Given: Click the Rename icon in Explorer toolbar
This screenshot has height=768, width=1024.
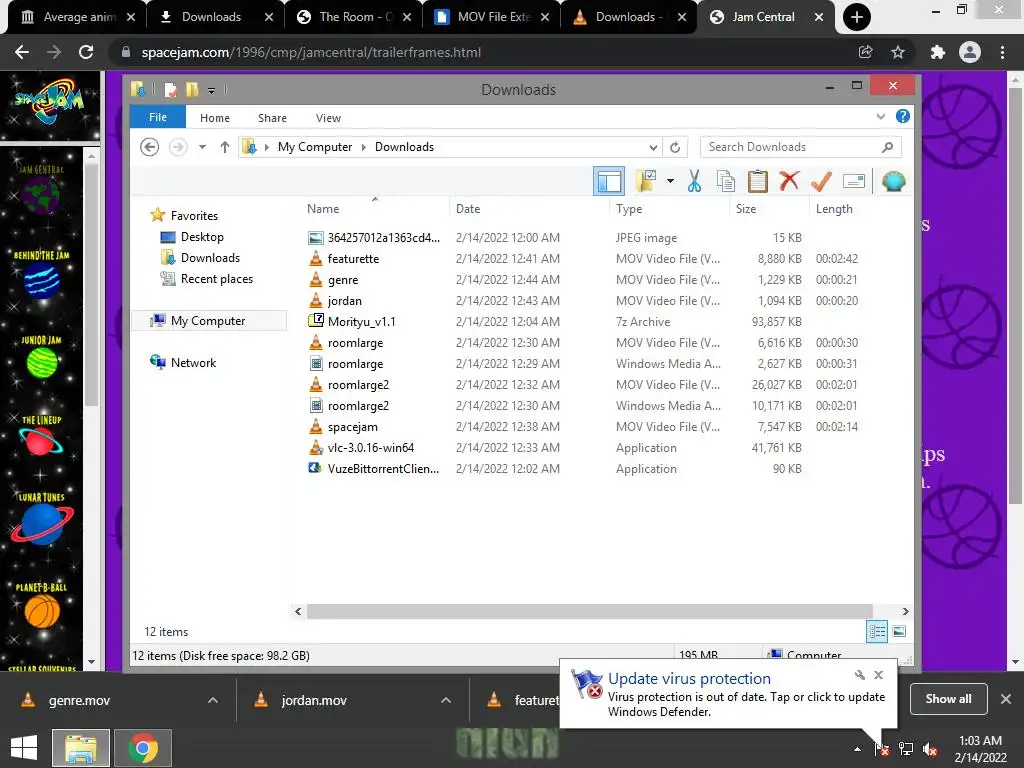Looking at the screenshot, I should (854, 181).
